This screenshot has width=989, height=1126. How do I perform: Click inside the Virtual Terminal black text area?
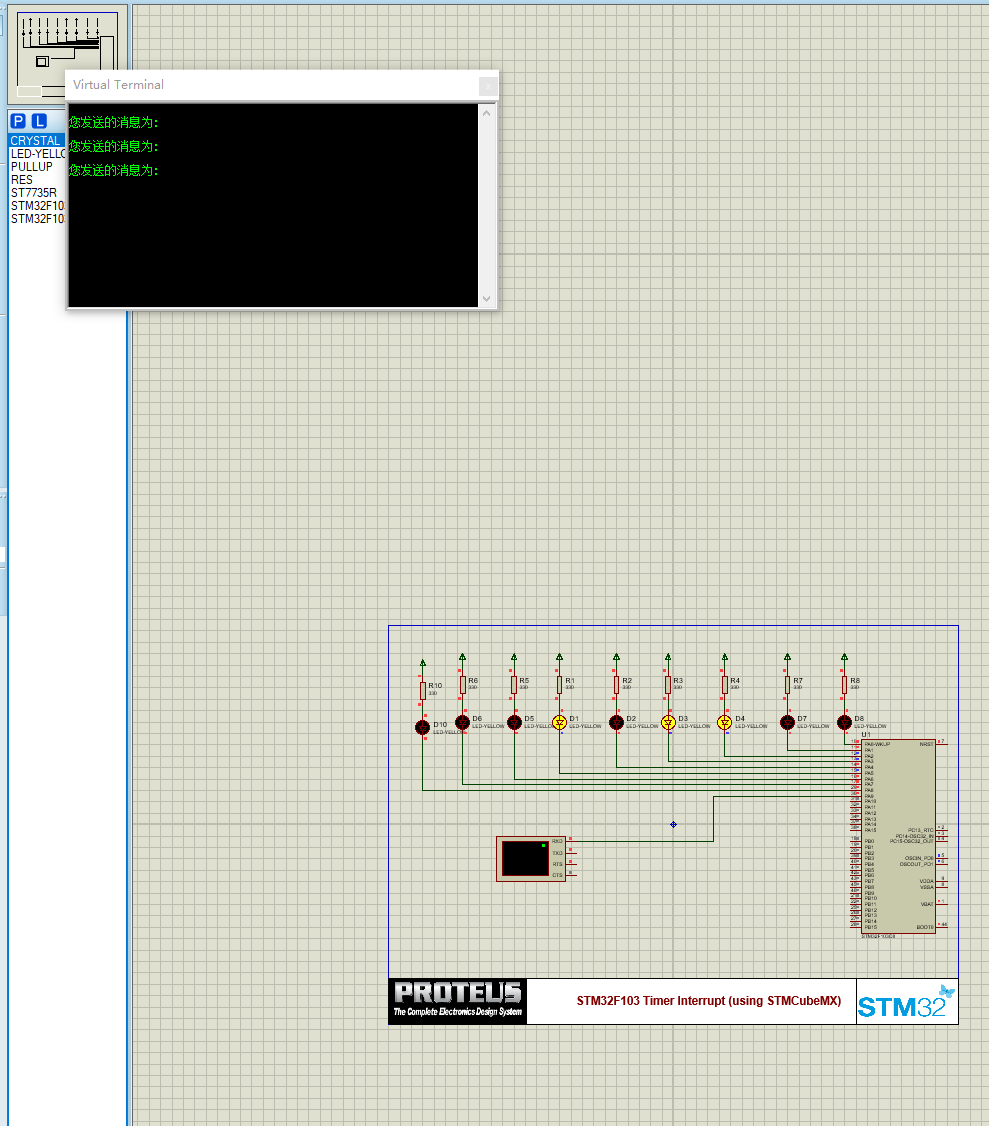point(273,205)
